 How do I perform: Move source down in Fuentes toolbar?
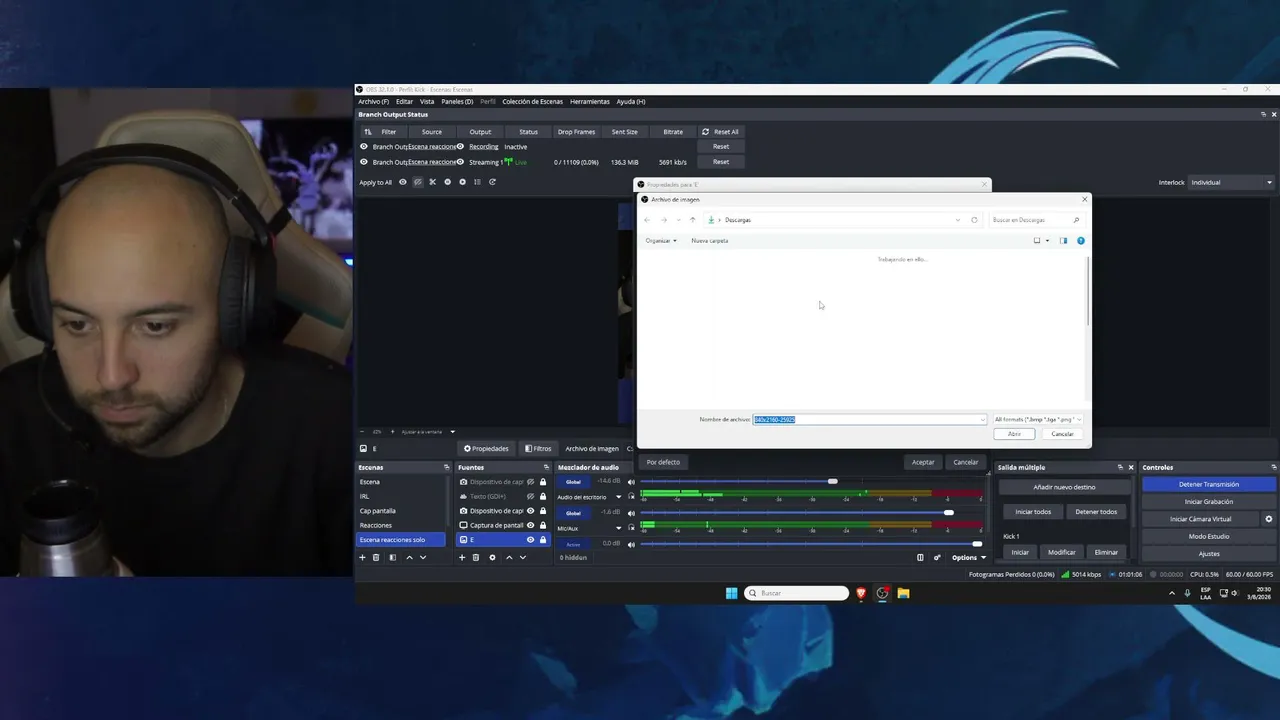point(523,557)
